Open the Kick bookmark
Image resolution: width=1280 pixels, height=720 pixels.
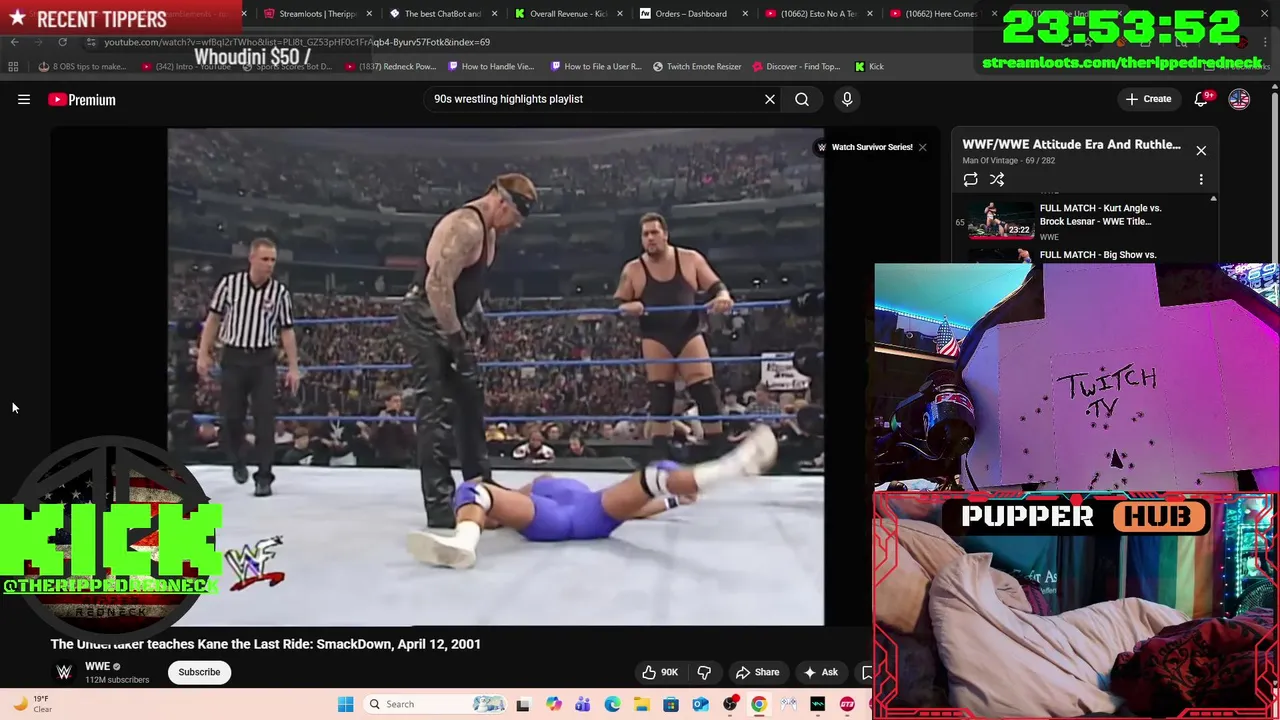pyautogui.click(x=869, y=67)
